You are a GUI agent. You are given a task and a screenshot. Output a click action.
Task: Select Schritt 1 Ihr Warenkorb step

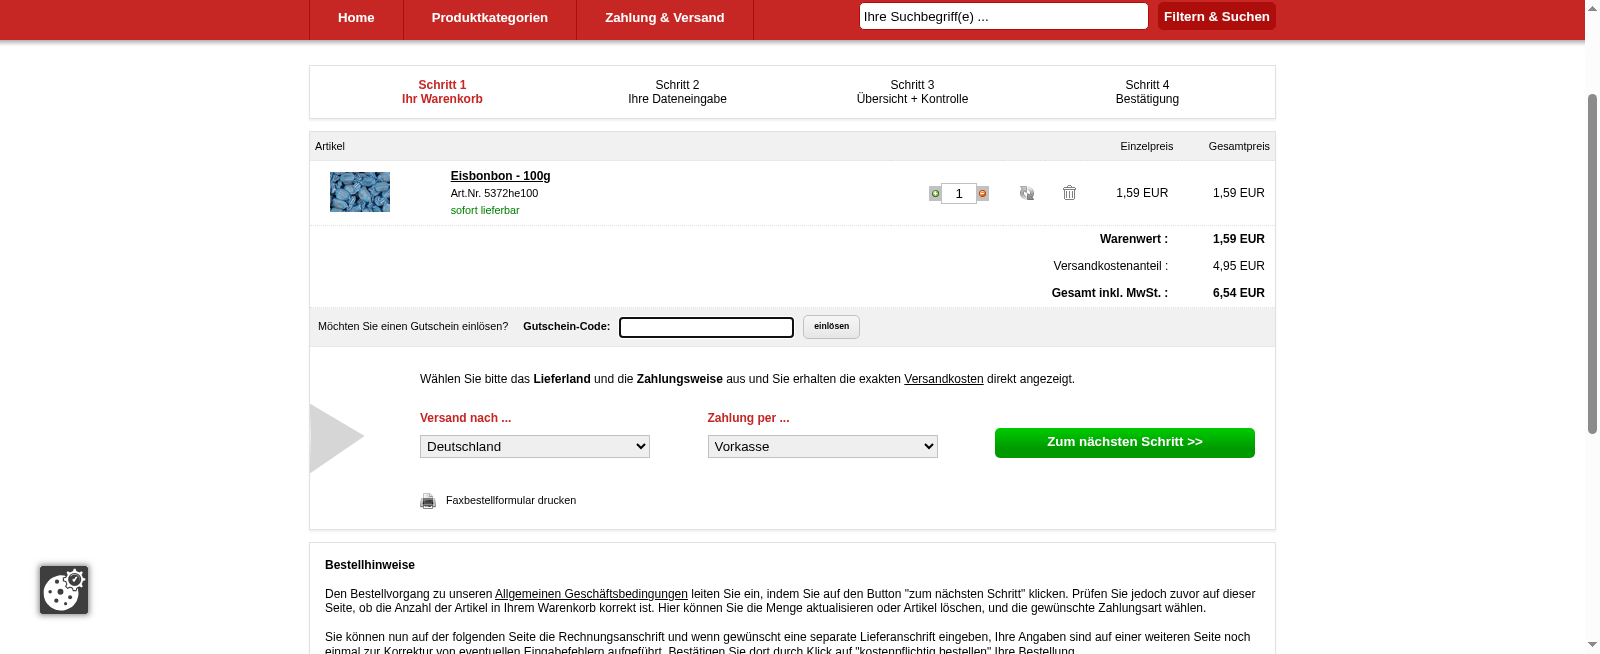pos(442,92)
